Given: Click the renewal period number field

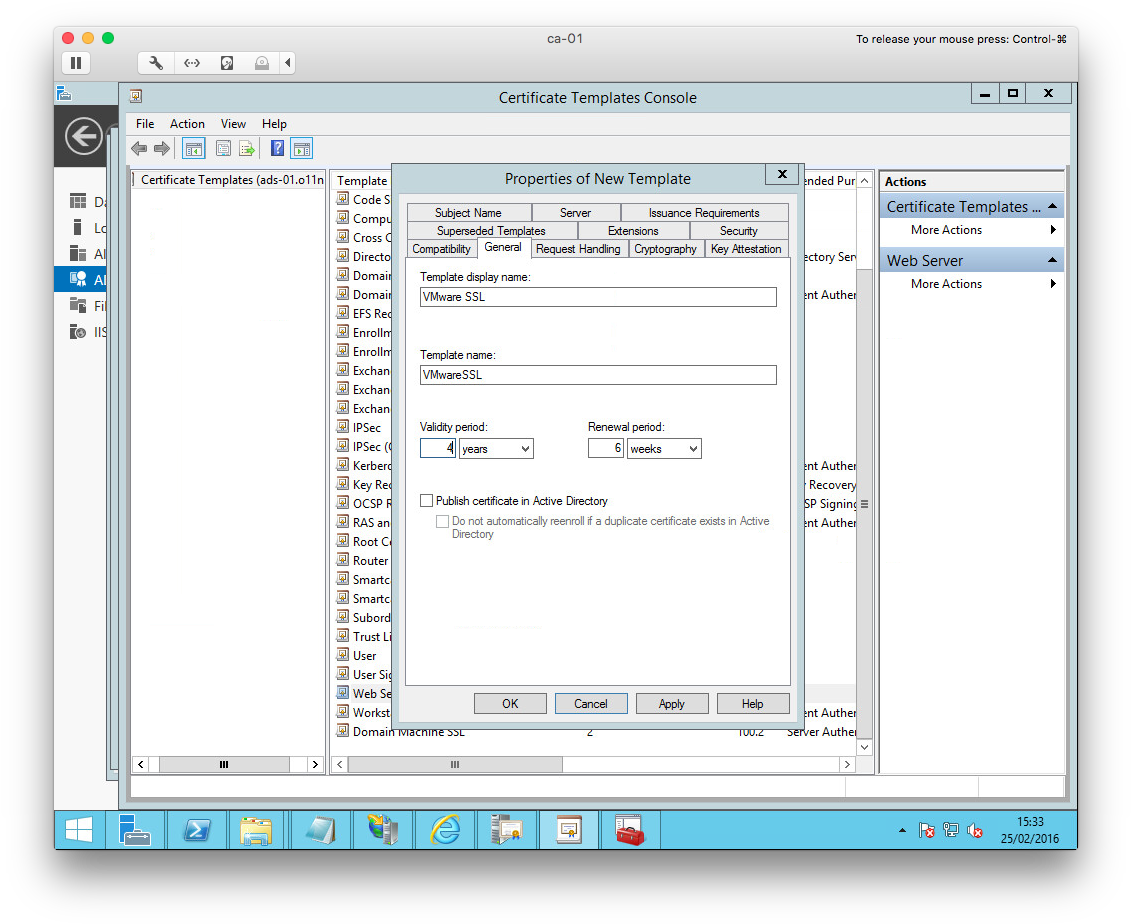Looking at the screenshot, I should [x=606, y=449].
